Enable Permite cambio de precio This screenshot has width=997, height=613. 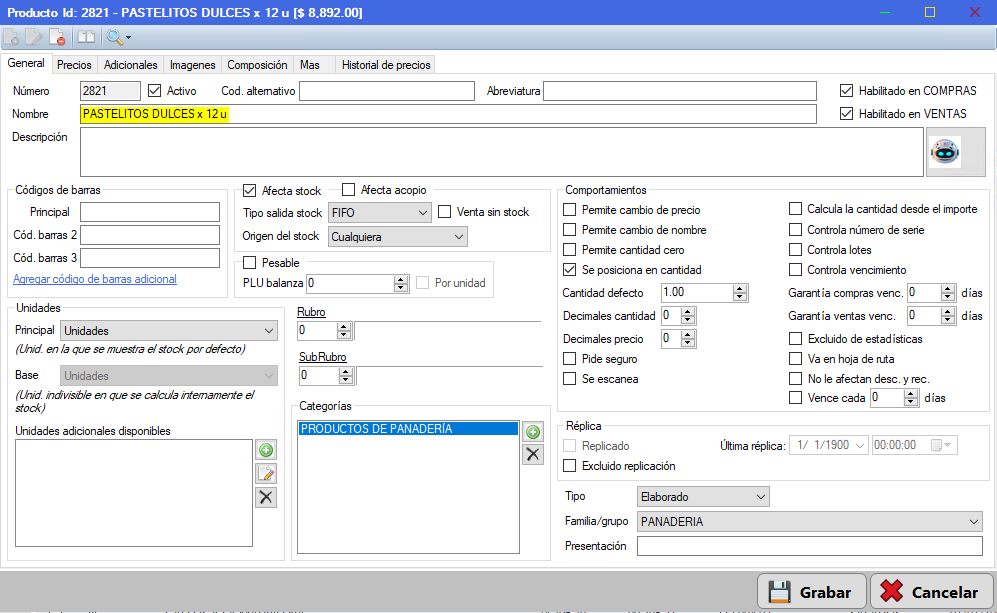coord(570,210)
